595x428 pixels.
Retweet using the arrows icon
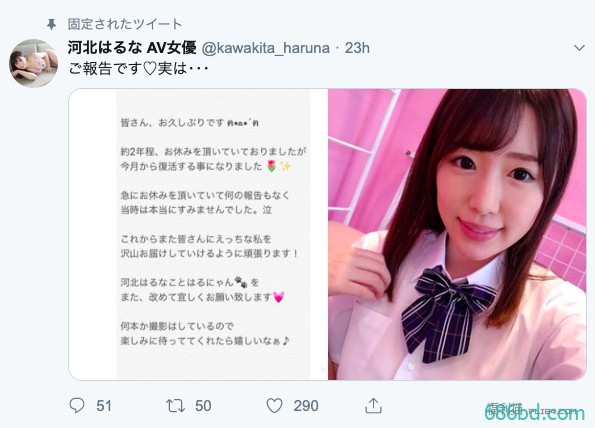click(175, 406)
